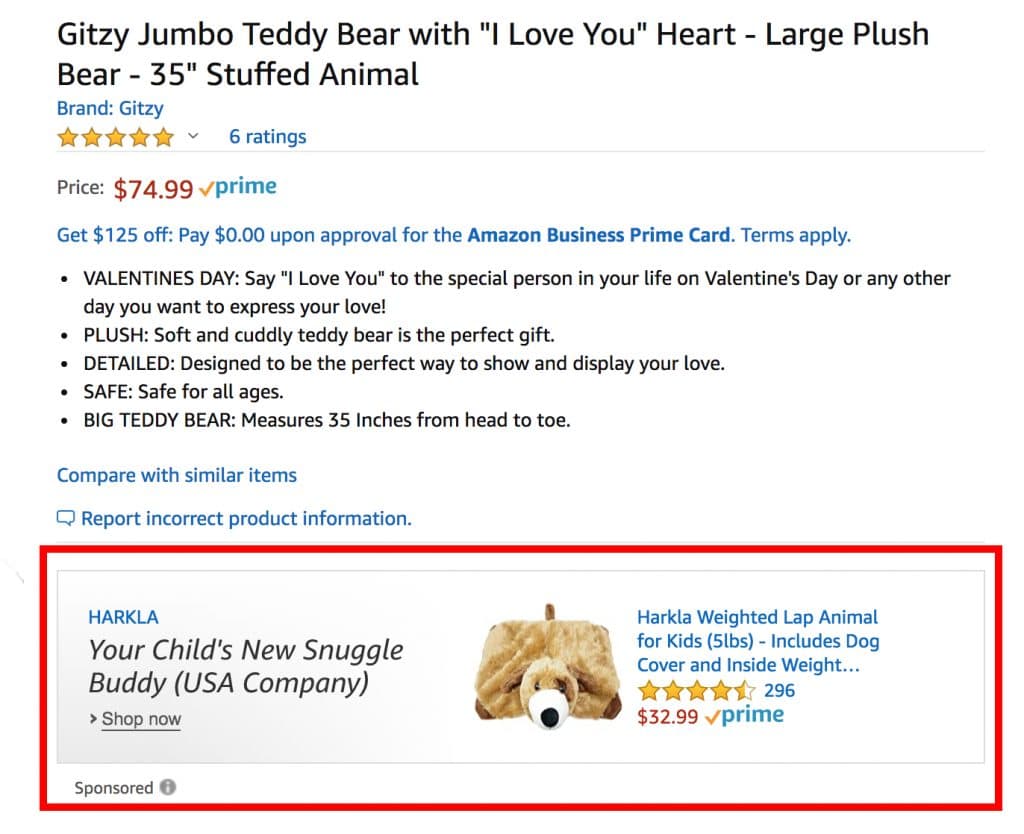Click the info icon beside Sponsored label
The width and height of the screenshot is (1024, 834).
pyautogui.click(x=170, y=788)
